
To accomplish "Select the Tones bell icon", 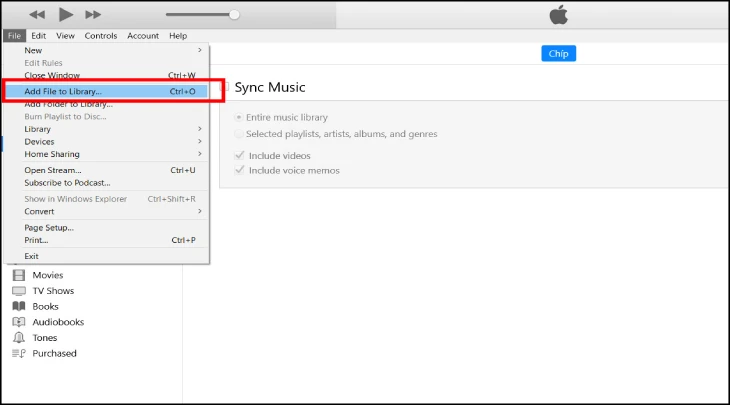I will (x=18, y=338).
